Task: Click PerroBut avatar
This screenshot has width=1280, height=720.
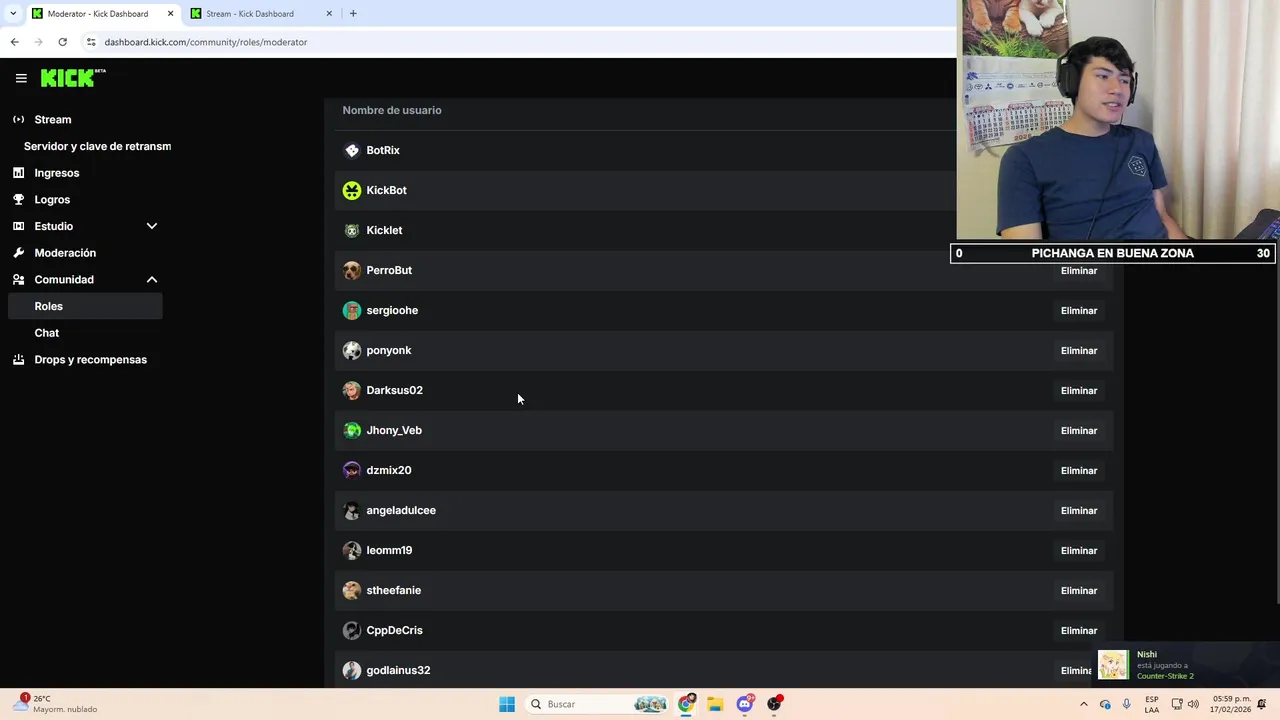Action: point(352,270)
